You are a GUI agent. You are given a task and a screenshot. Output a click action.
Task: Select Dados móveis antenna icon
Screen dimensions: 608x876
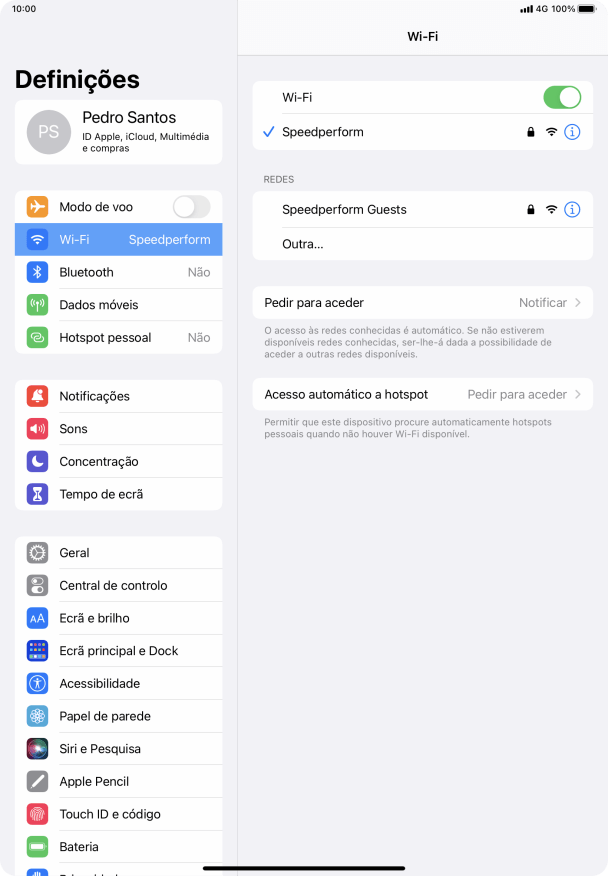pos(37,304)
